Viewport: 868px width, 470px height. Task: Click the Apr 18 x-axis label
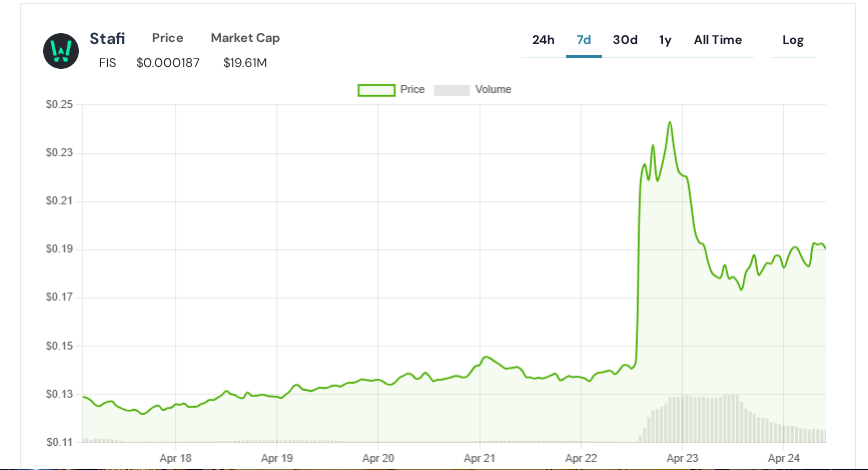175,458
